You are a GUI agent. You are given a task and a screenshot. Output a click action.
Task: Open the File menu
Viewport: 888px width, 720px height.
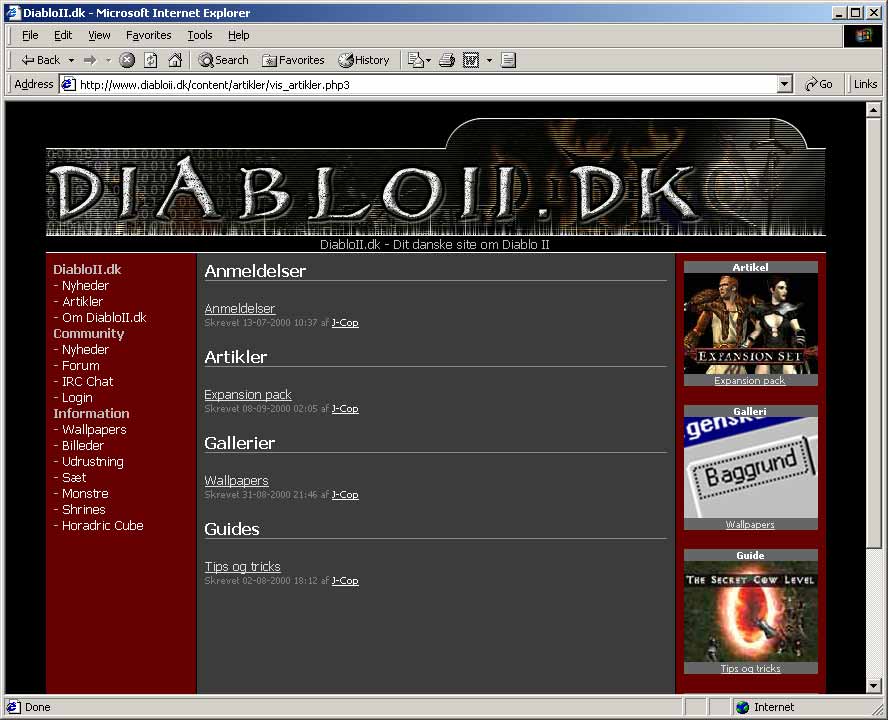click(30, 35)
